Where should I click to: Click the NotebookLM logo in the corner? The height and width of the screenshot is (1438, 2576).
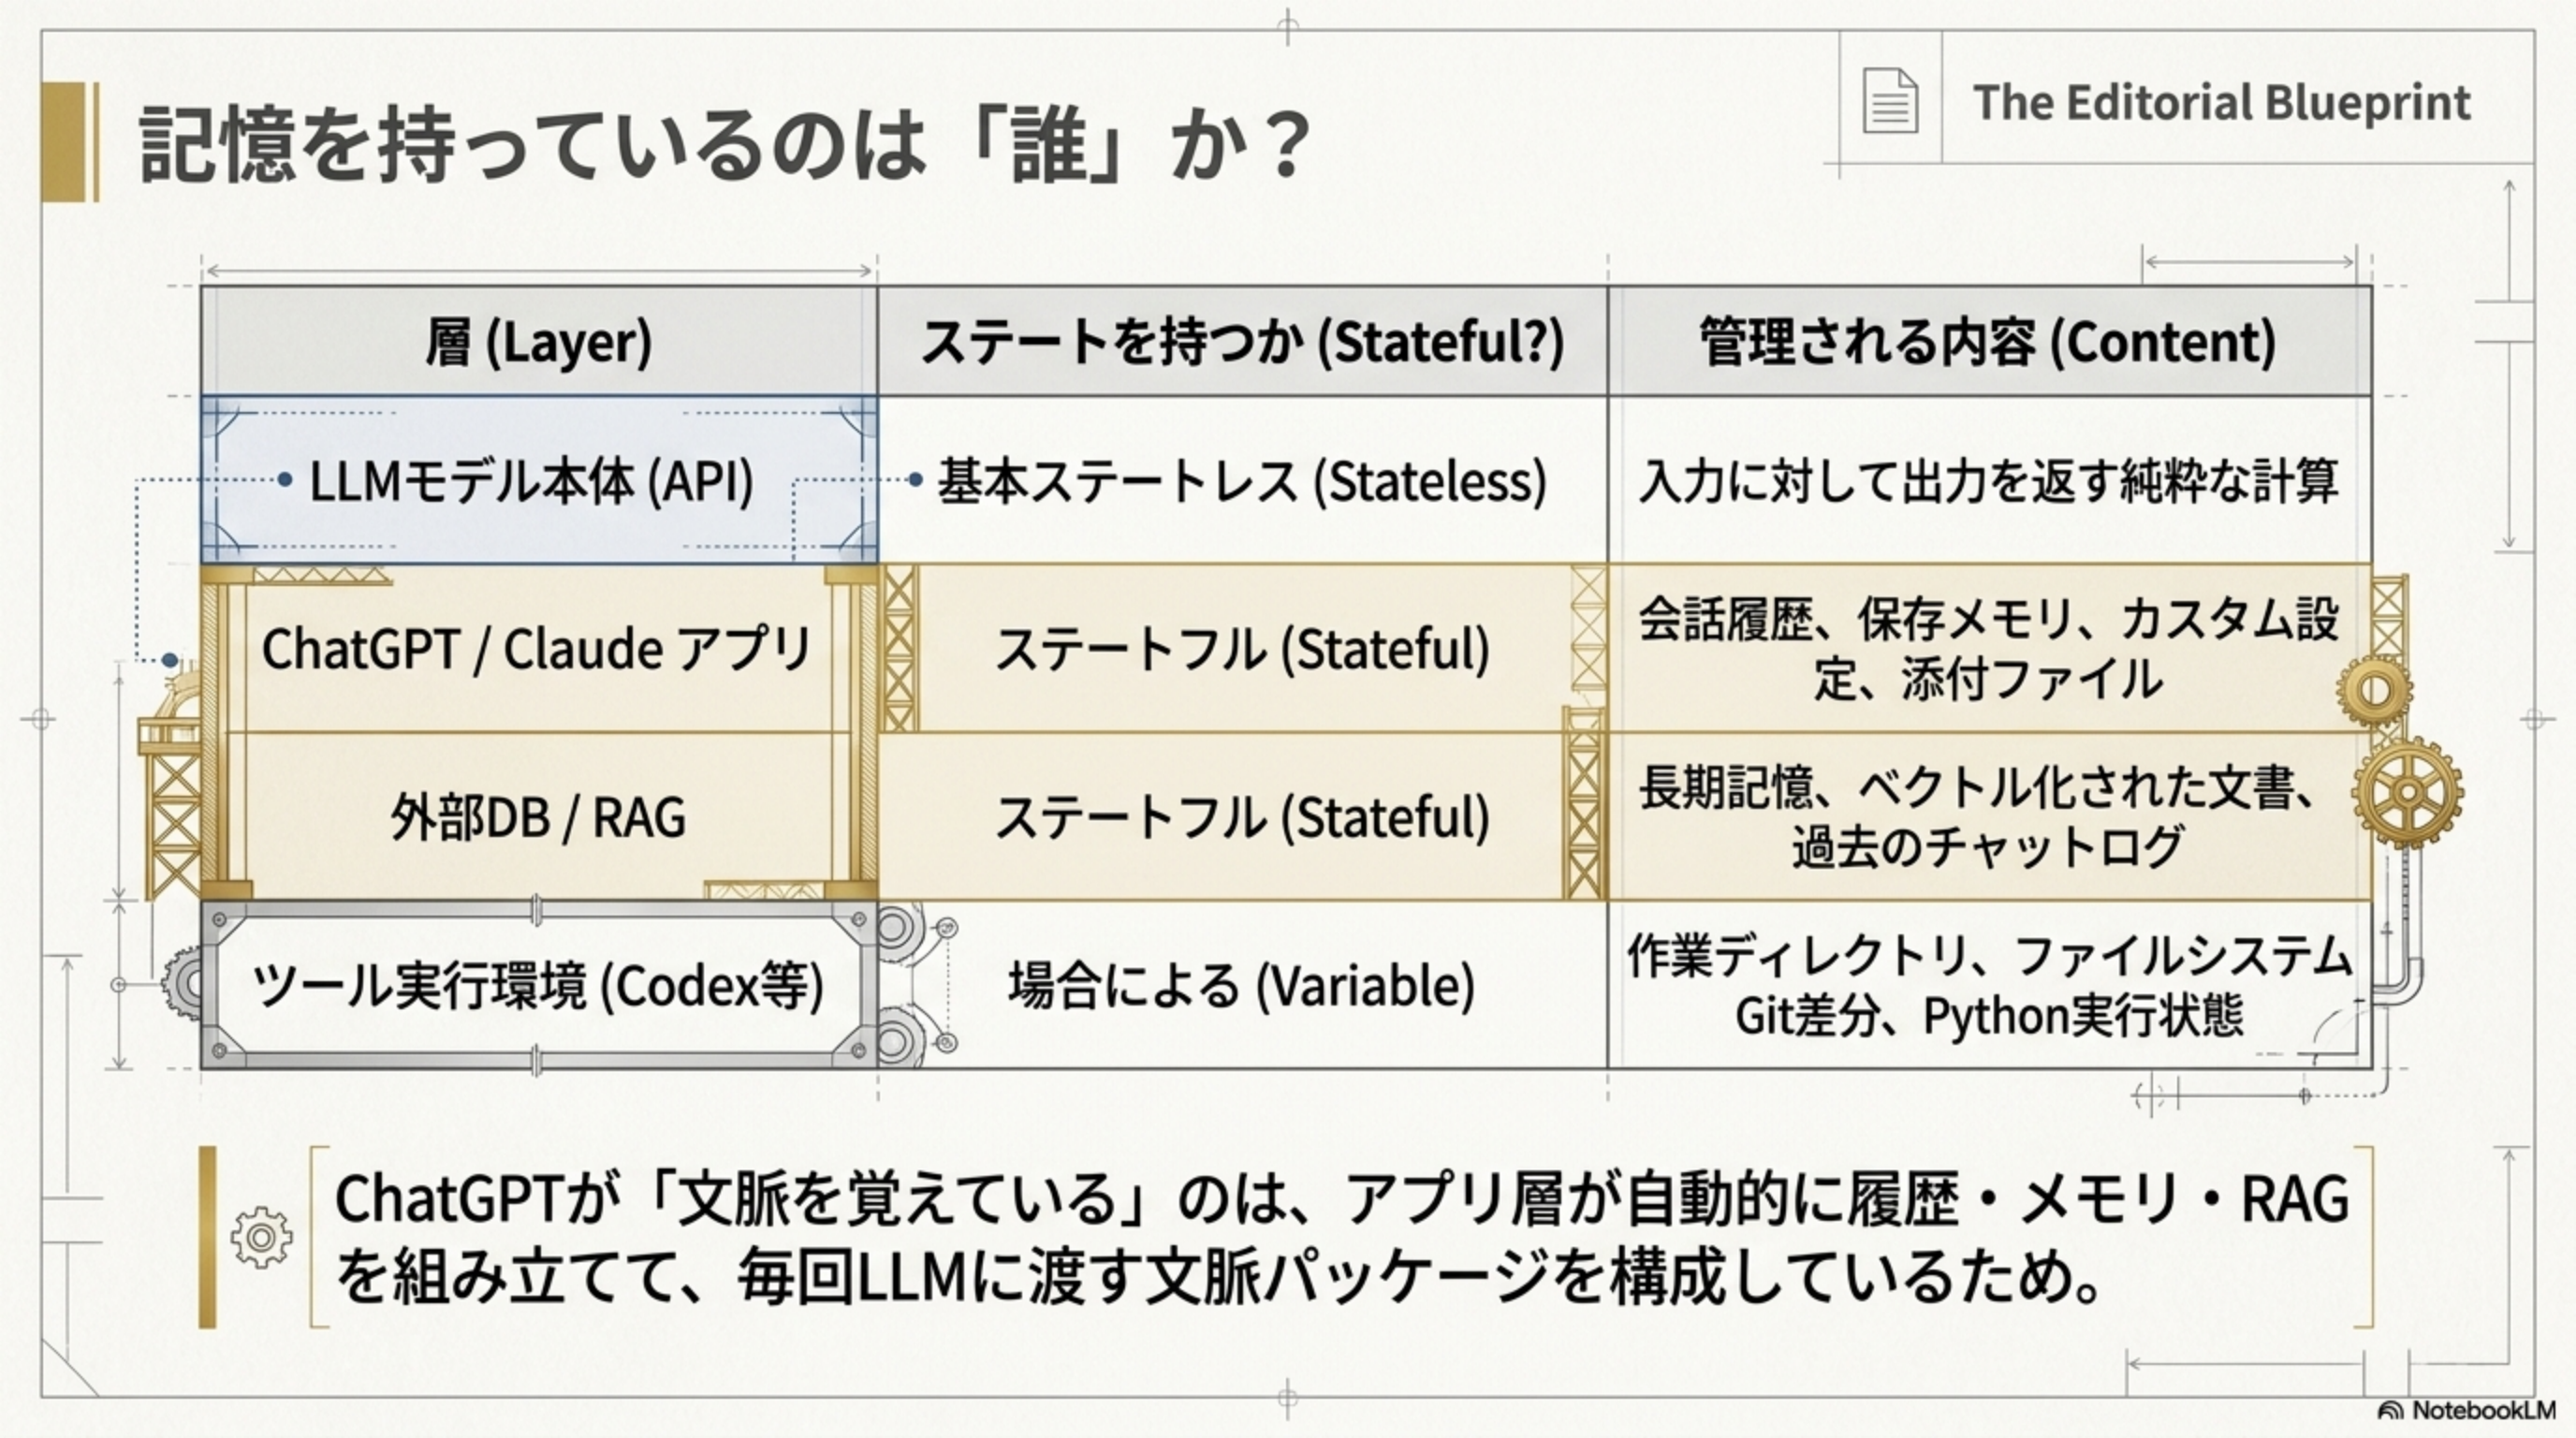coord(2391,1411)
